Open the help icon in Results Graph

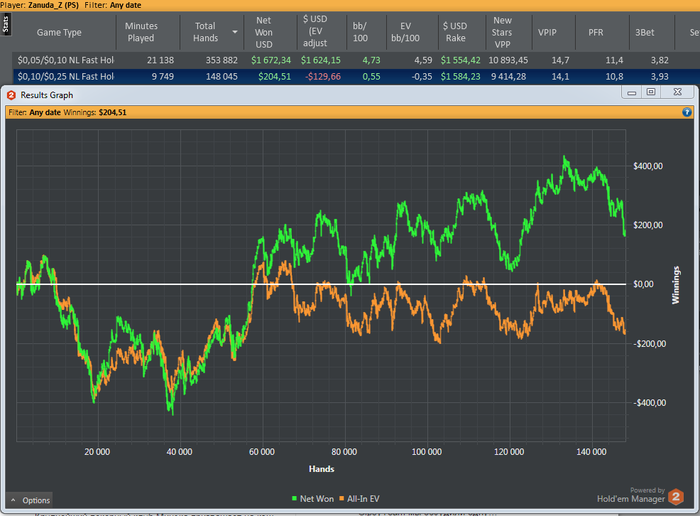[687, 112]
